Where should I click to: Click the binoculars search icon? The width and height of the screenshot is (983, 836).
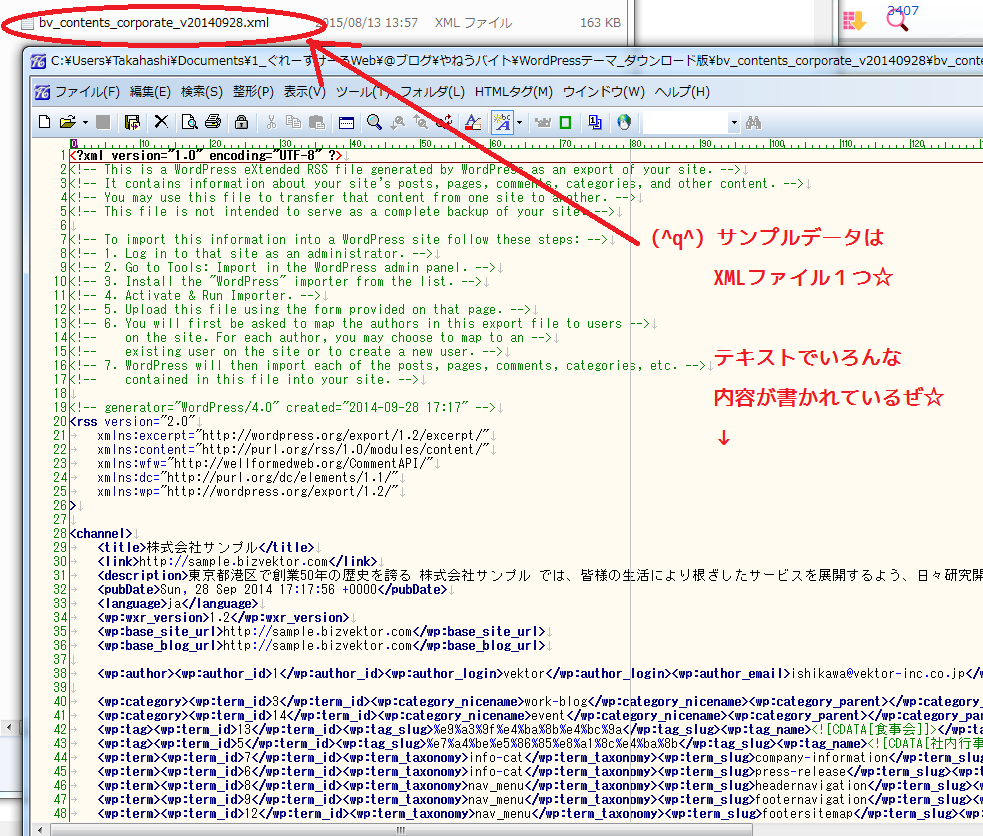tap(754, 123)
